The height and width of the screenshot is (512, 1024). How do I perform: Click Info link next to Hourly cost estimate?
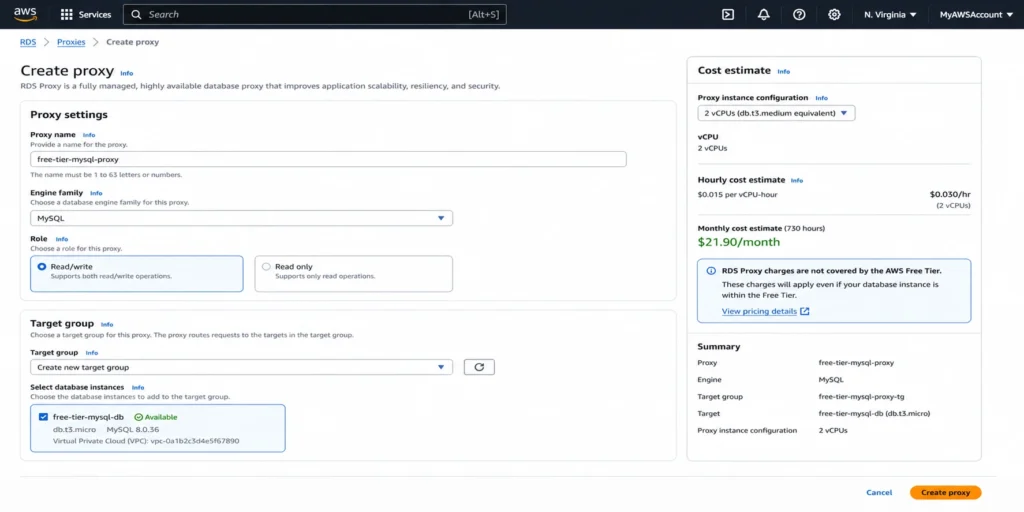pos(797,180)
